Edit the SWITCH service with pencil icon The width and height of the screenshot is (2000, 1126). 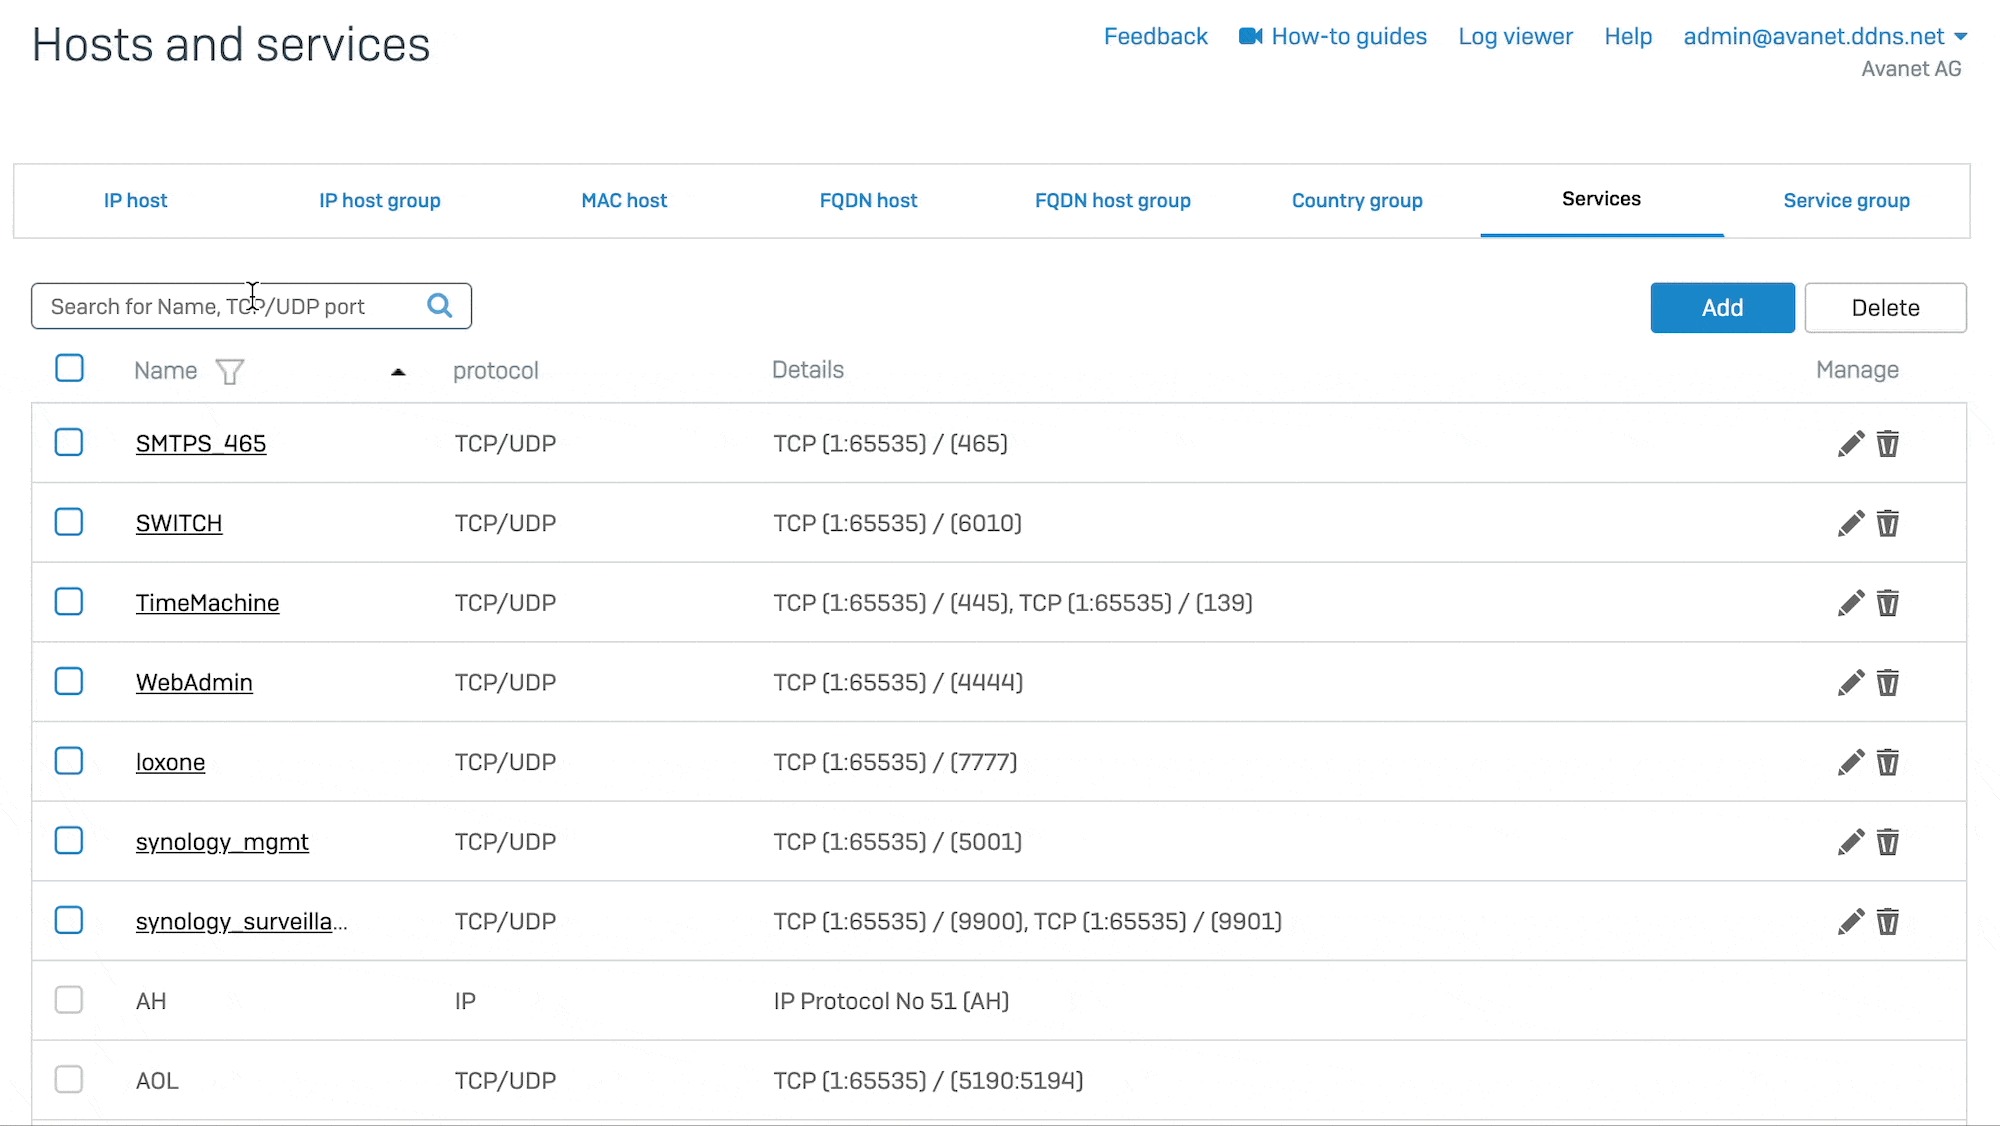click(1851, 523)
